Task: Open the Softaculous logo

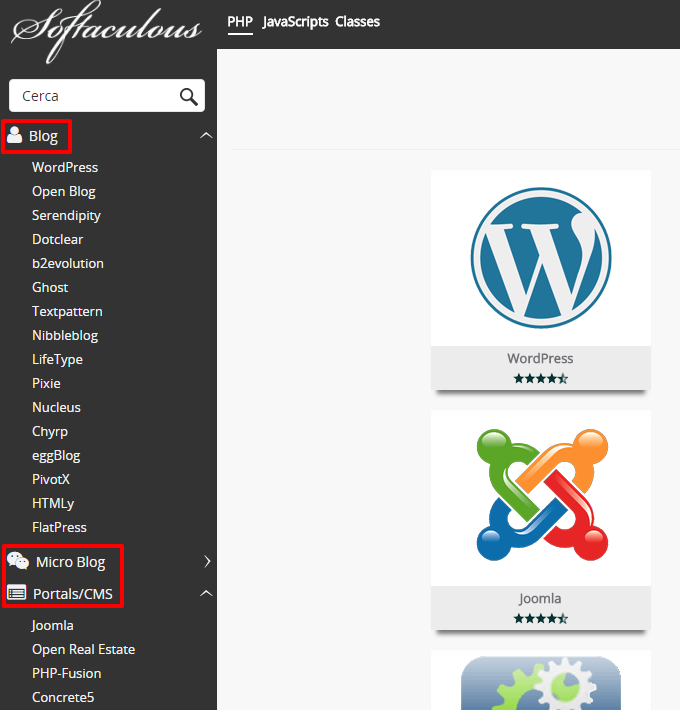Action: click(106, 31)
